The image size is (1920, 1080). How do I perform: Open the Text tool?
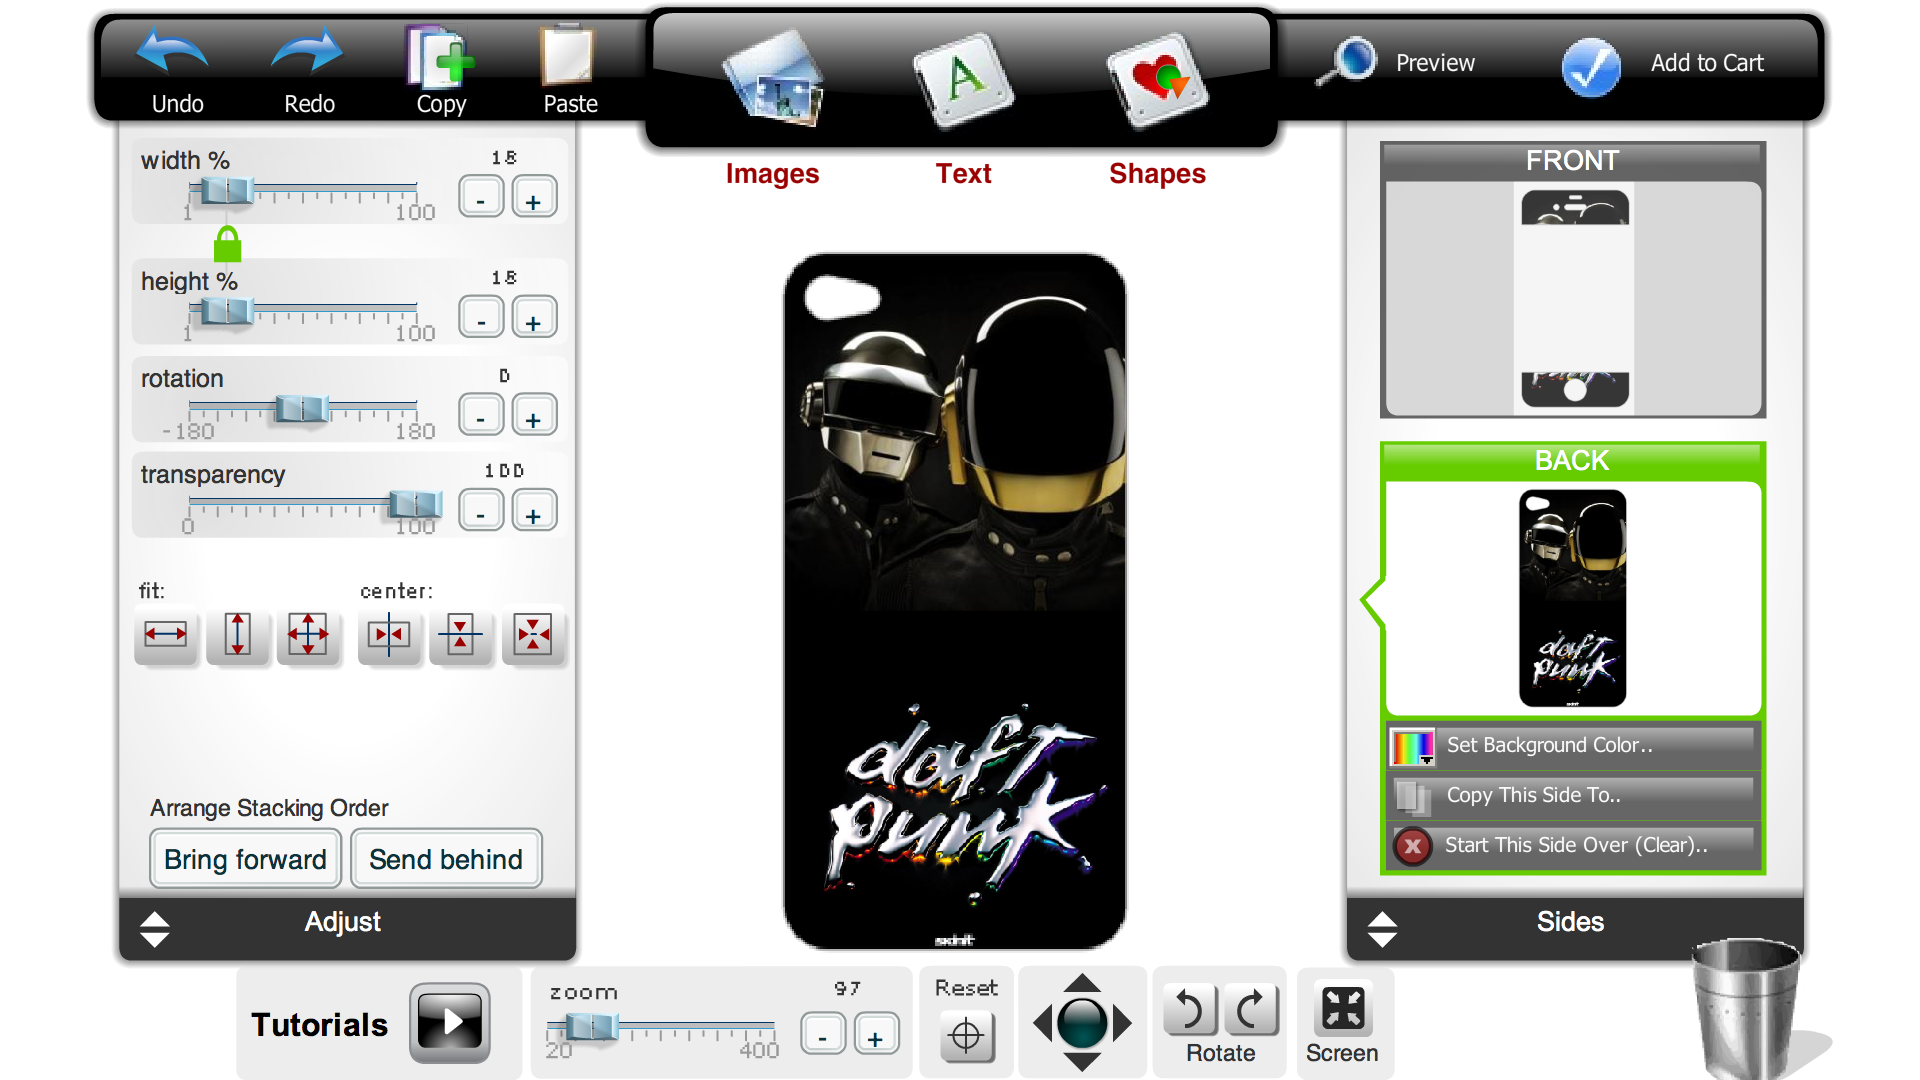(x=963, y=79)
